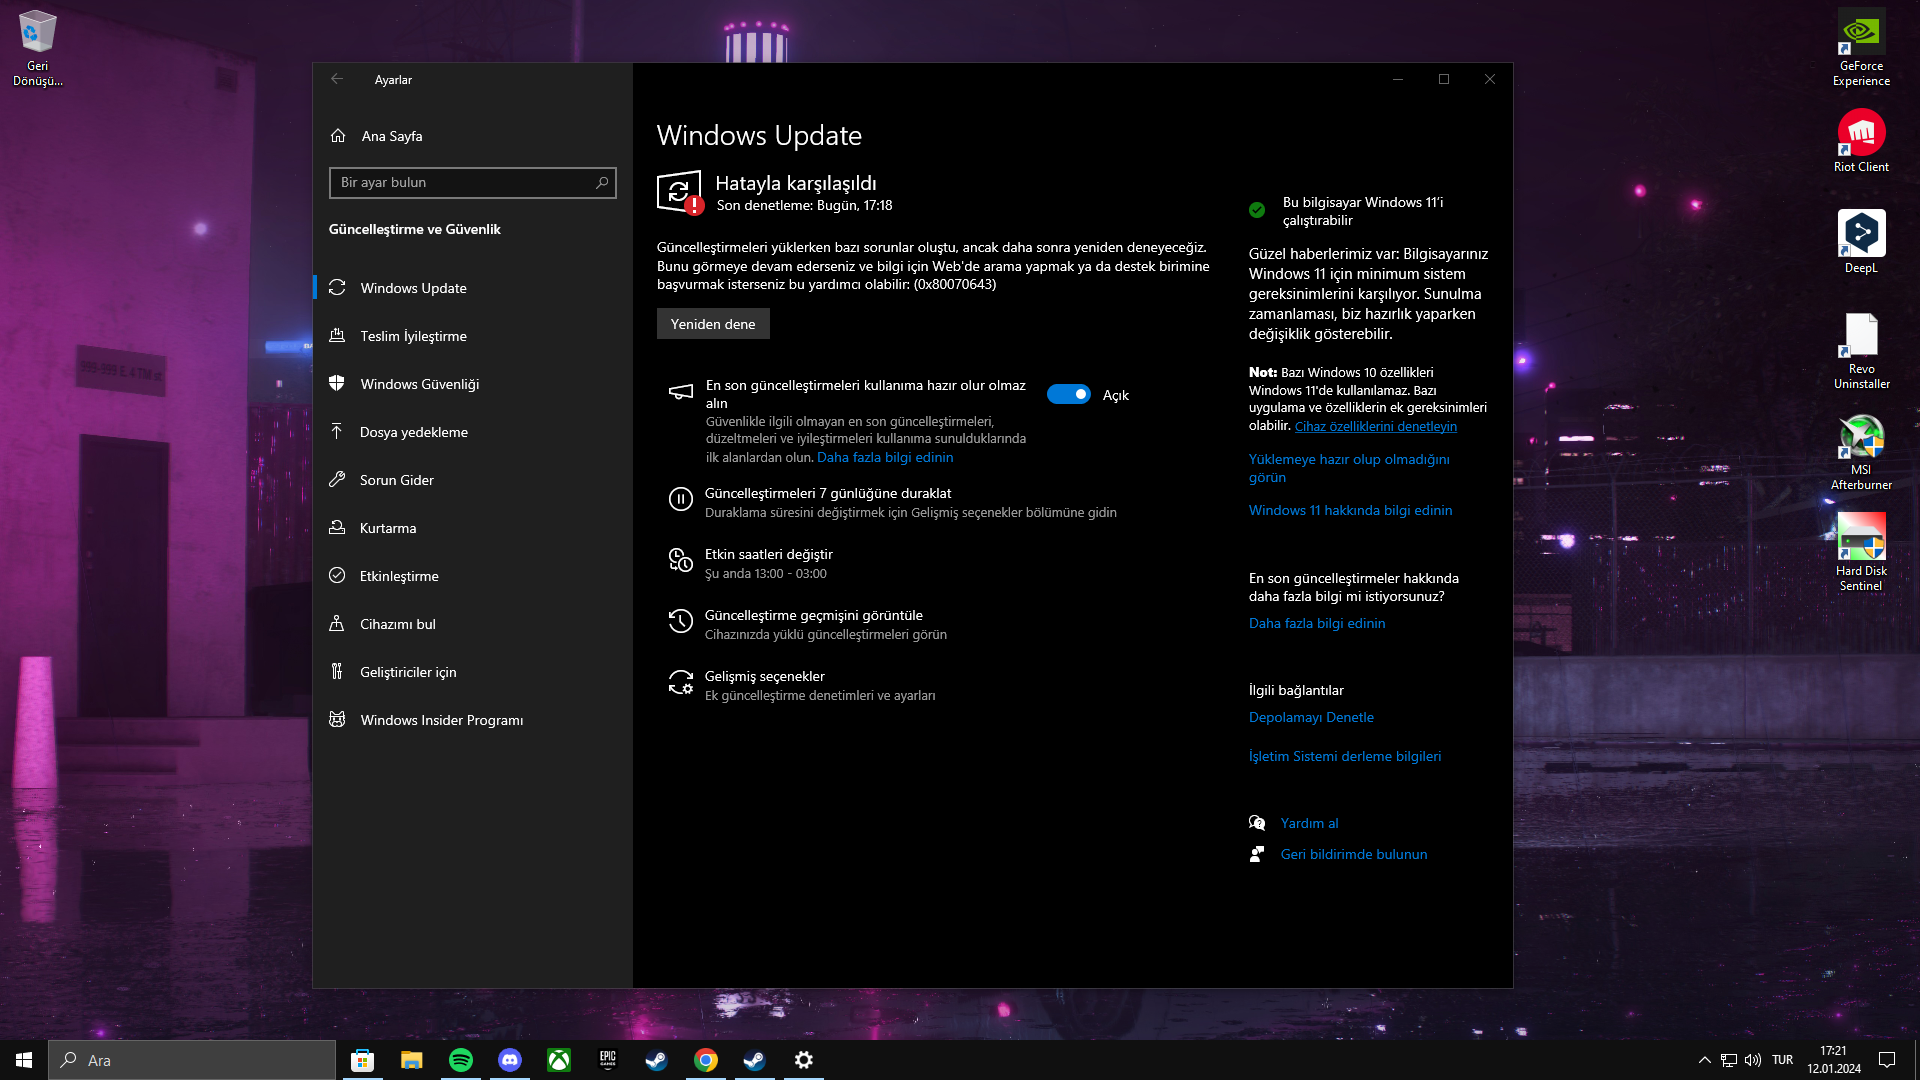Click the Sorun Gider wrench icon
The image size is (1920, 1080).
coord(337,480)
